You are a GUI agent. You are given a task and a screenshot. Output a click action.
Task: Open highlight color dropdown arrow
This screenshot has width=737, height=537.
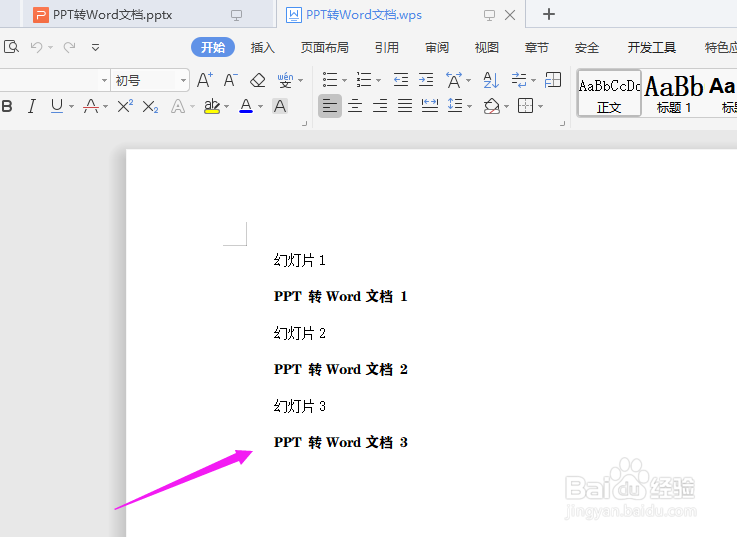[x=227, y=107]
